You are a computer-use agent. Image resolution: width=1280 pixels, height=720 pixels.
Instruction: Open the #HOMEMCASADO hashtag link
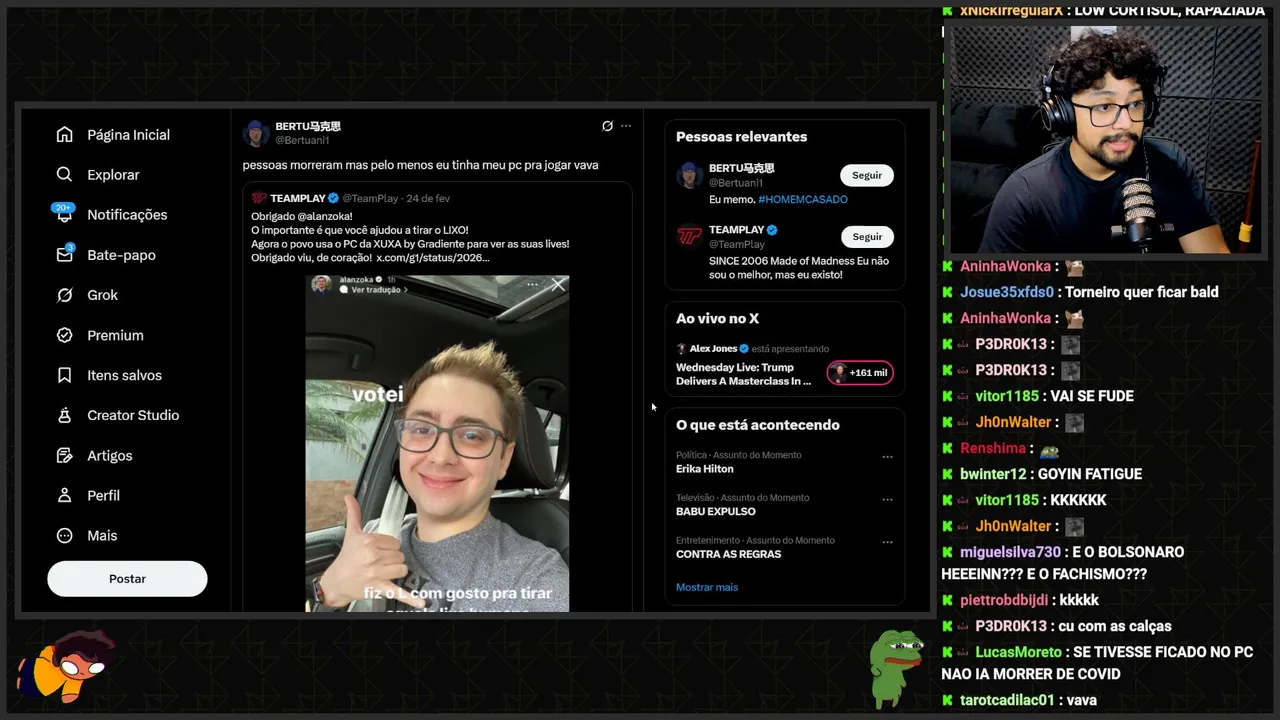click(803, 199)
